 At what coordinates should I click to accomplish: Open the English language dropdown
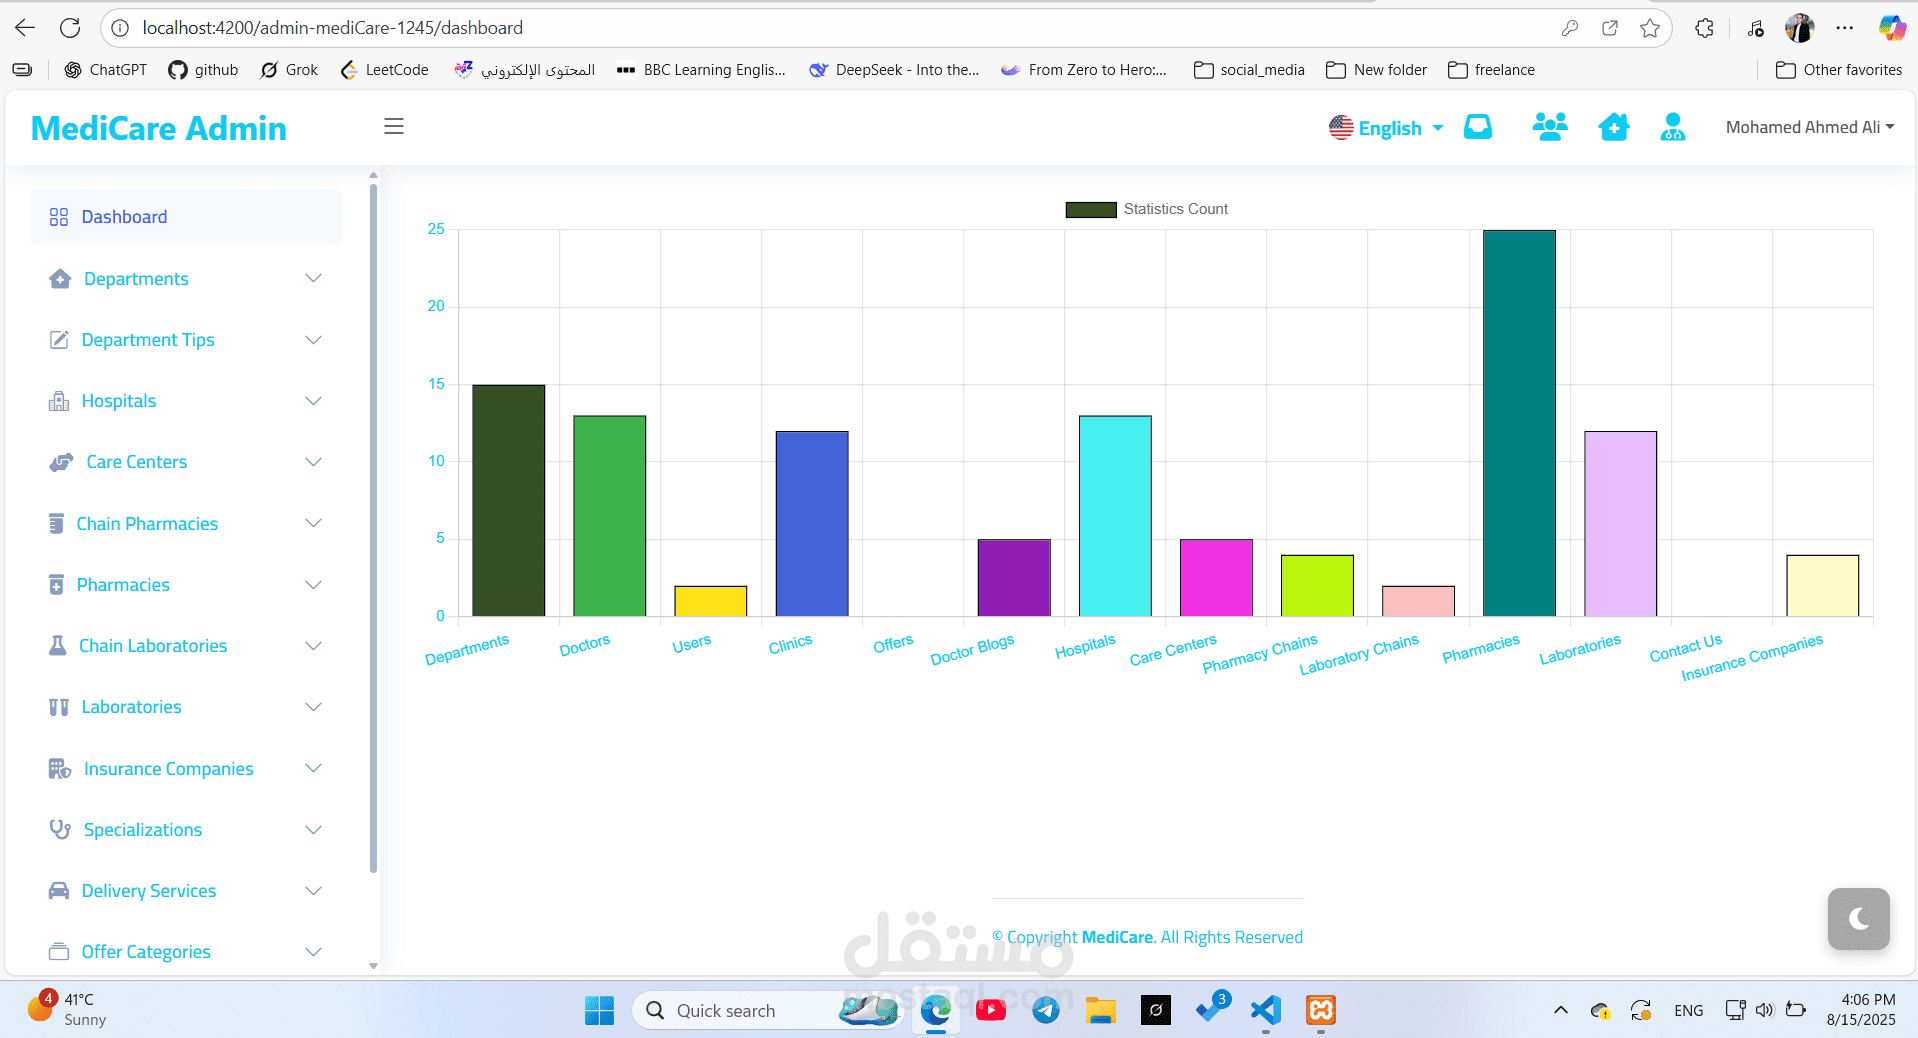tap(1386, 128)
